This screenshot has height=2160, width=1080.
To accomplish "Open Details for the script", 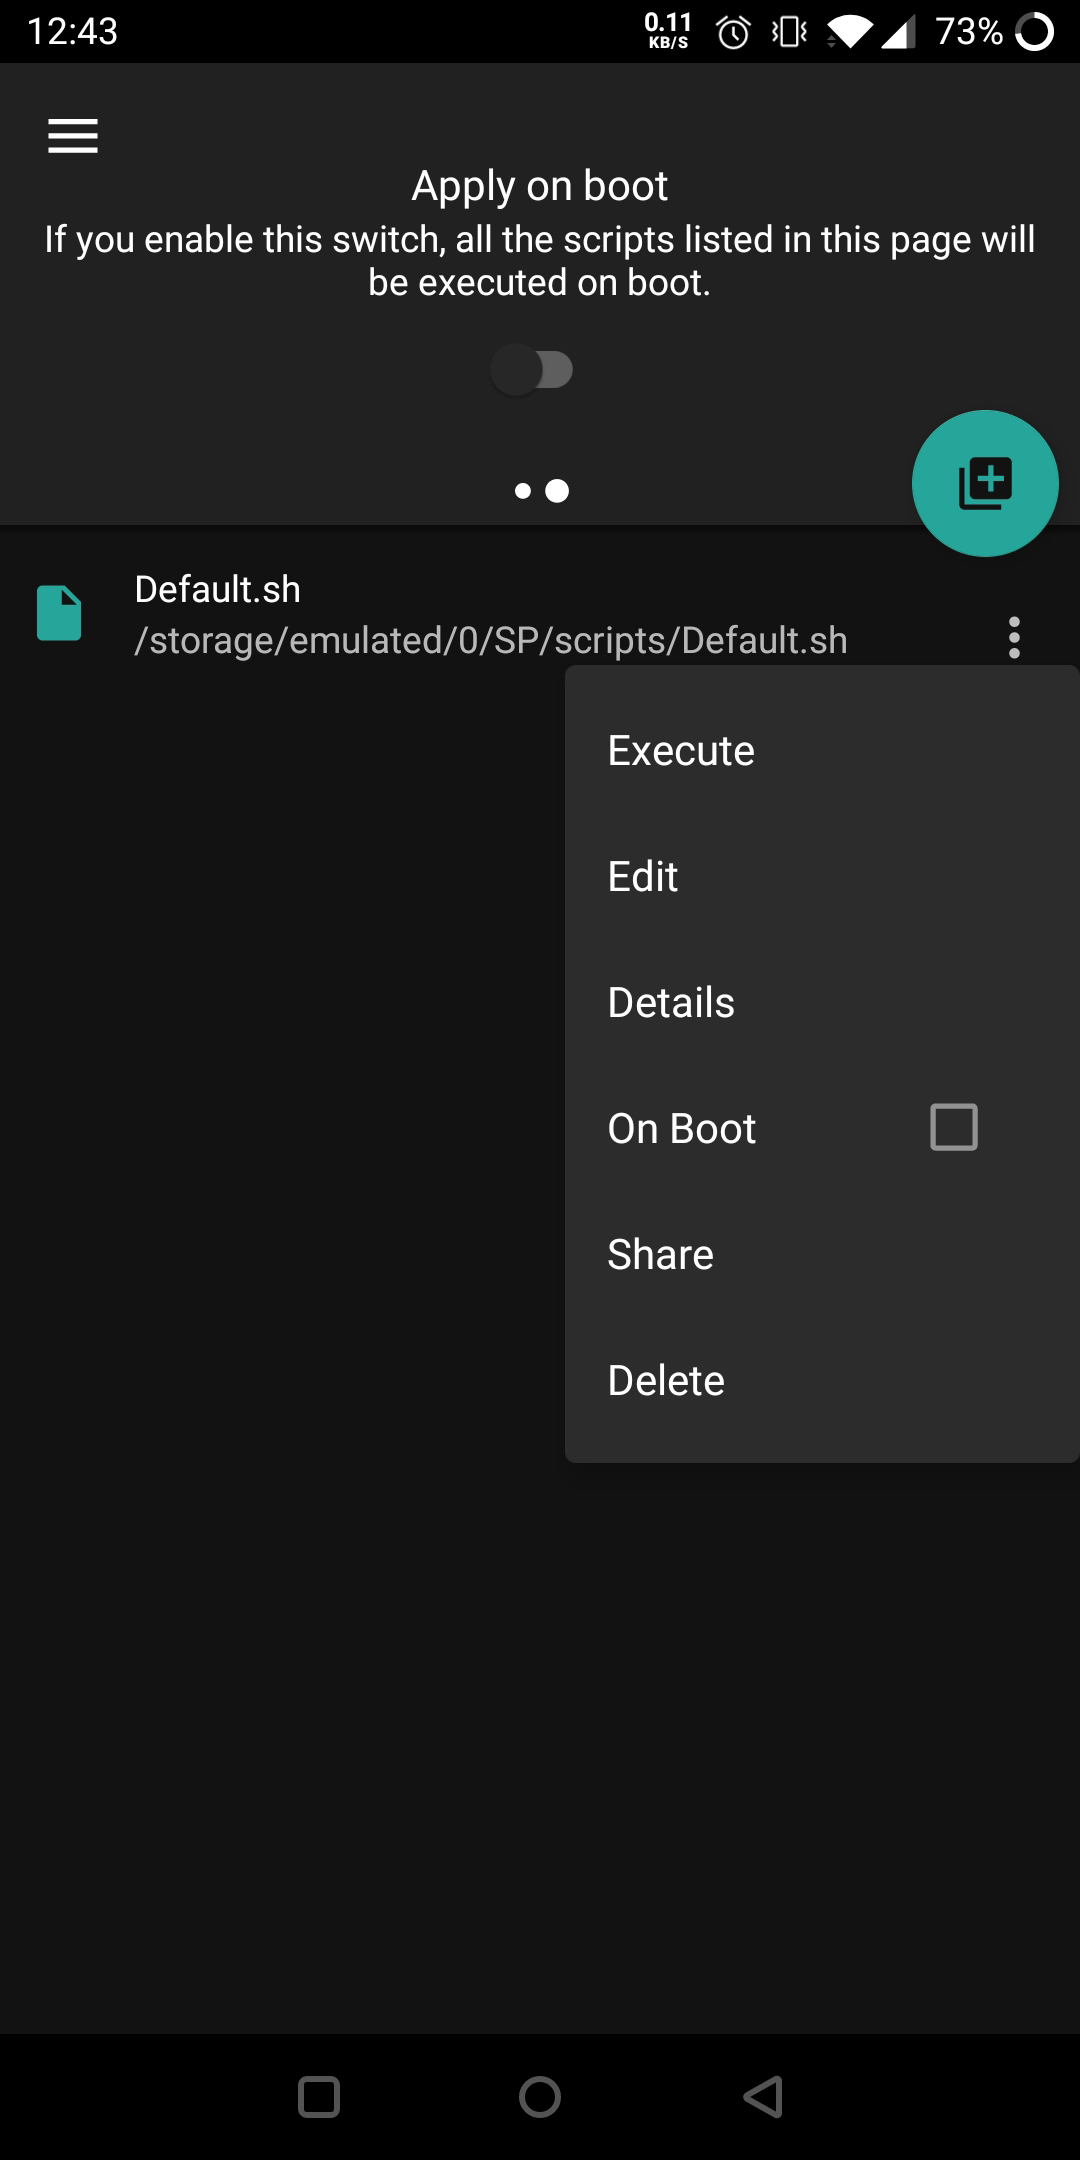I will pos(671,1003).
